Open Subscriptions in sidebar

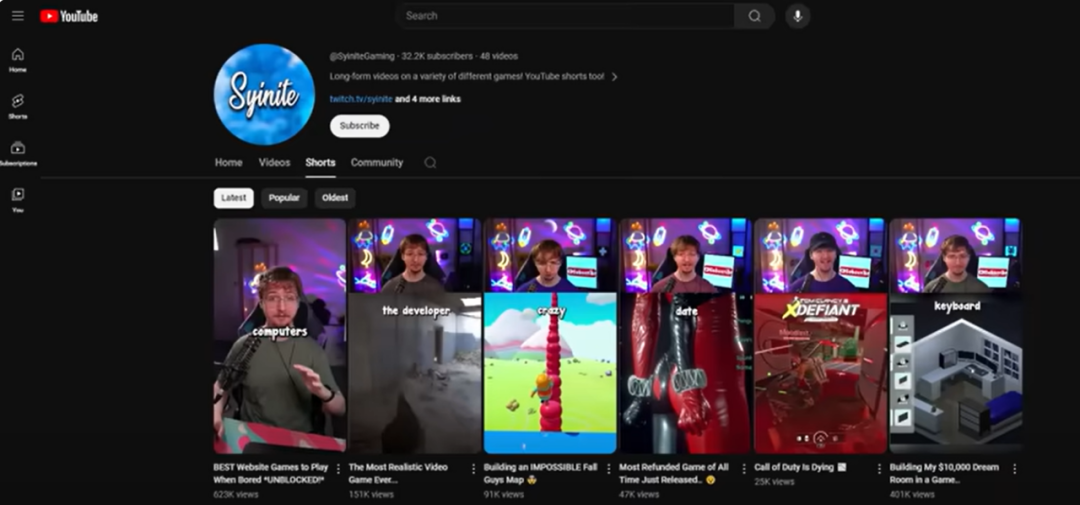pos(18,152)
